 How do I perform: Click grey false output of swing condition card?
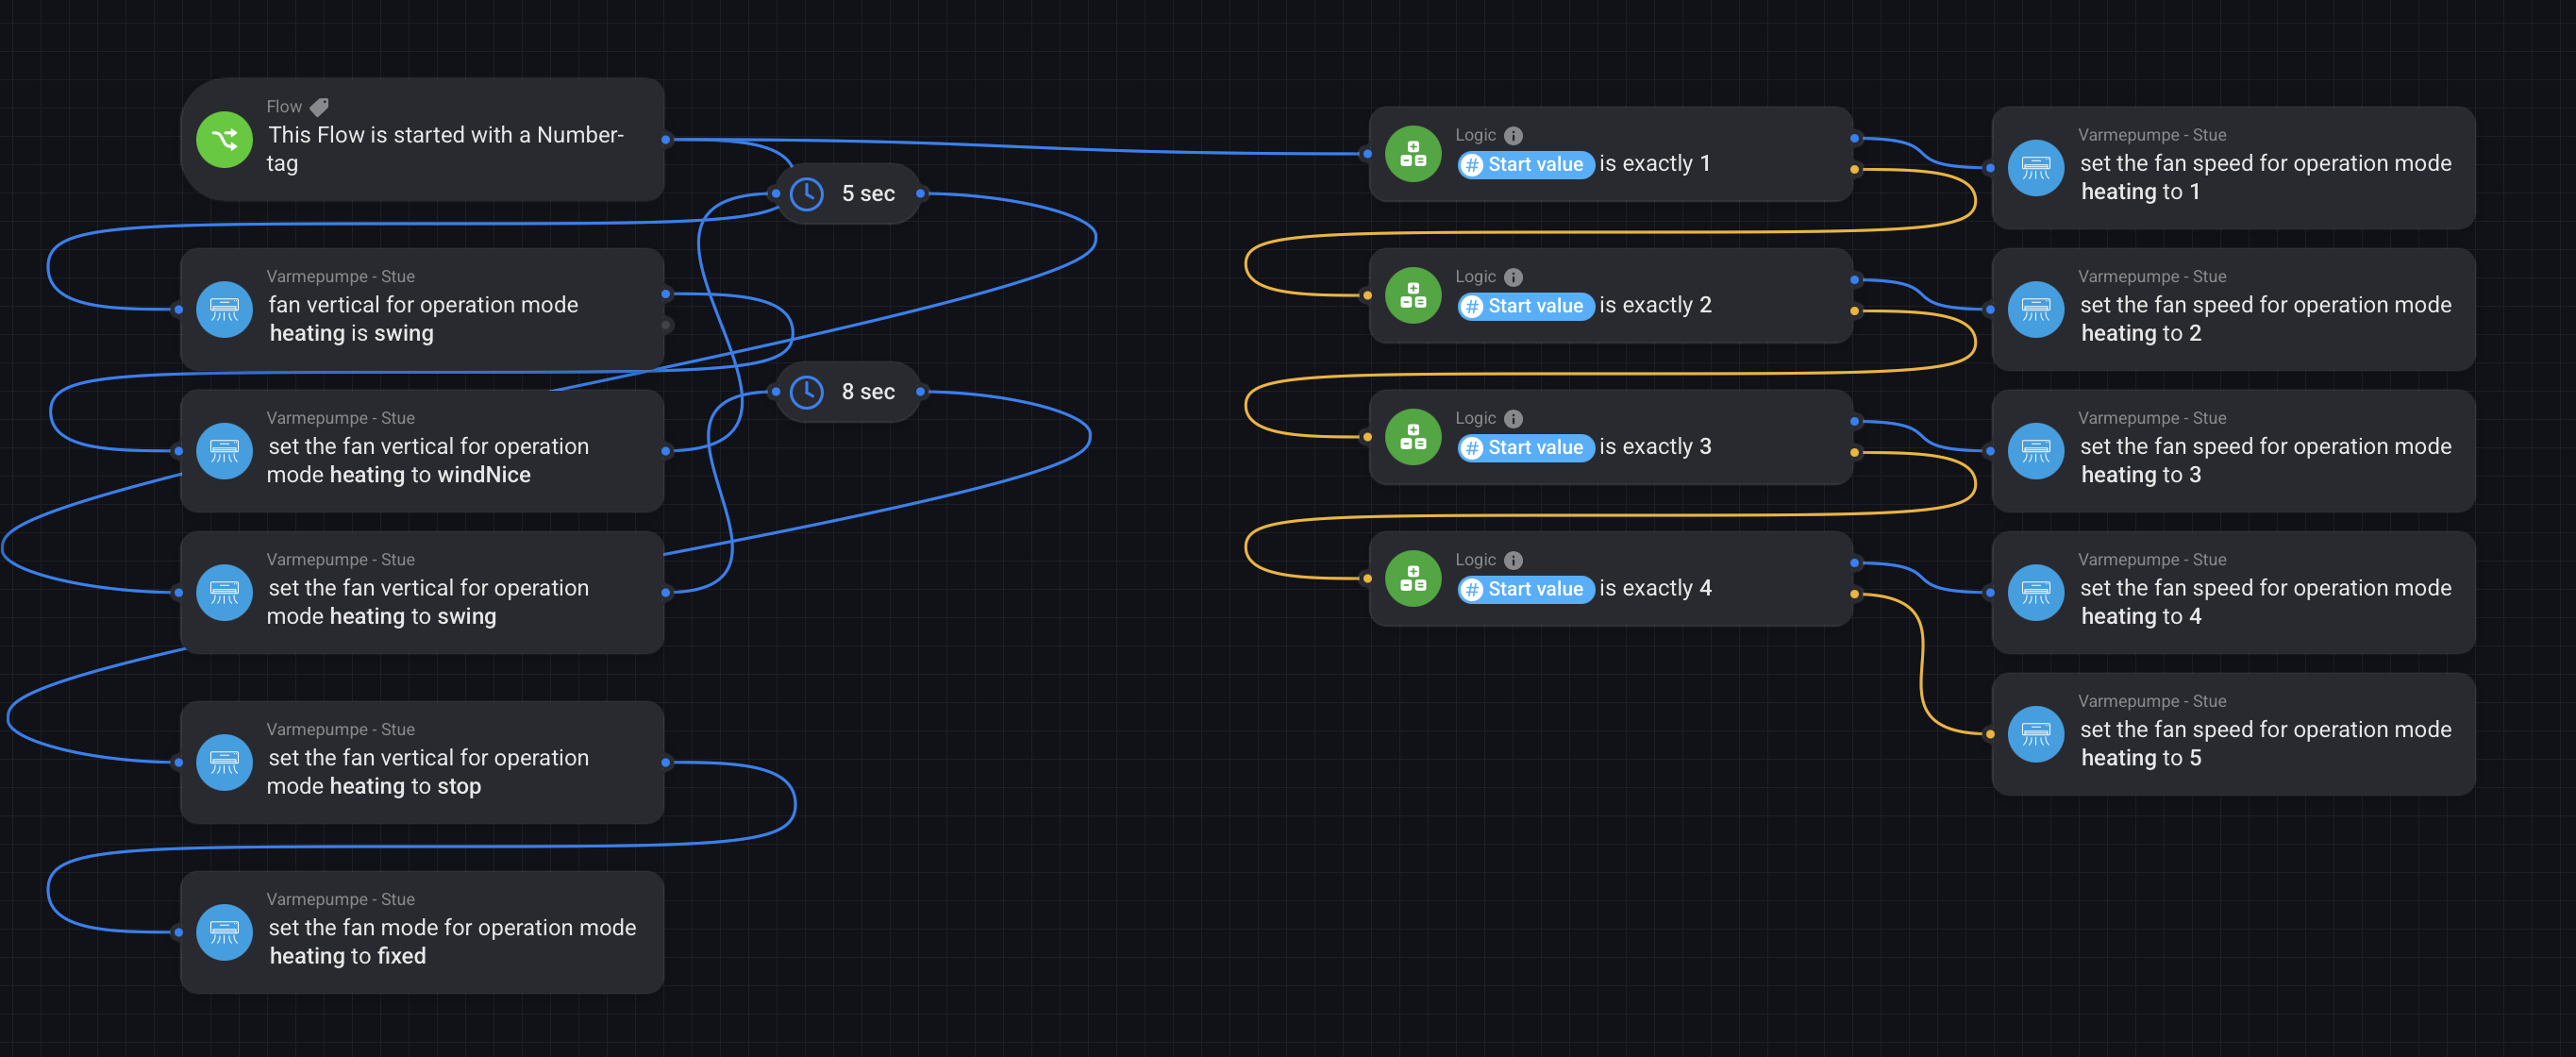tap(666, 325)
